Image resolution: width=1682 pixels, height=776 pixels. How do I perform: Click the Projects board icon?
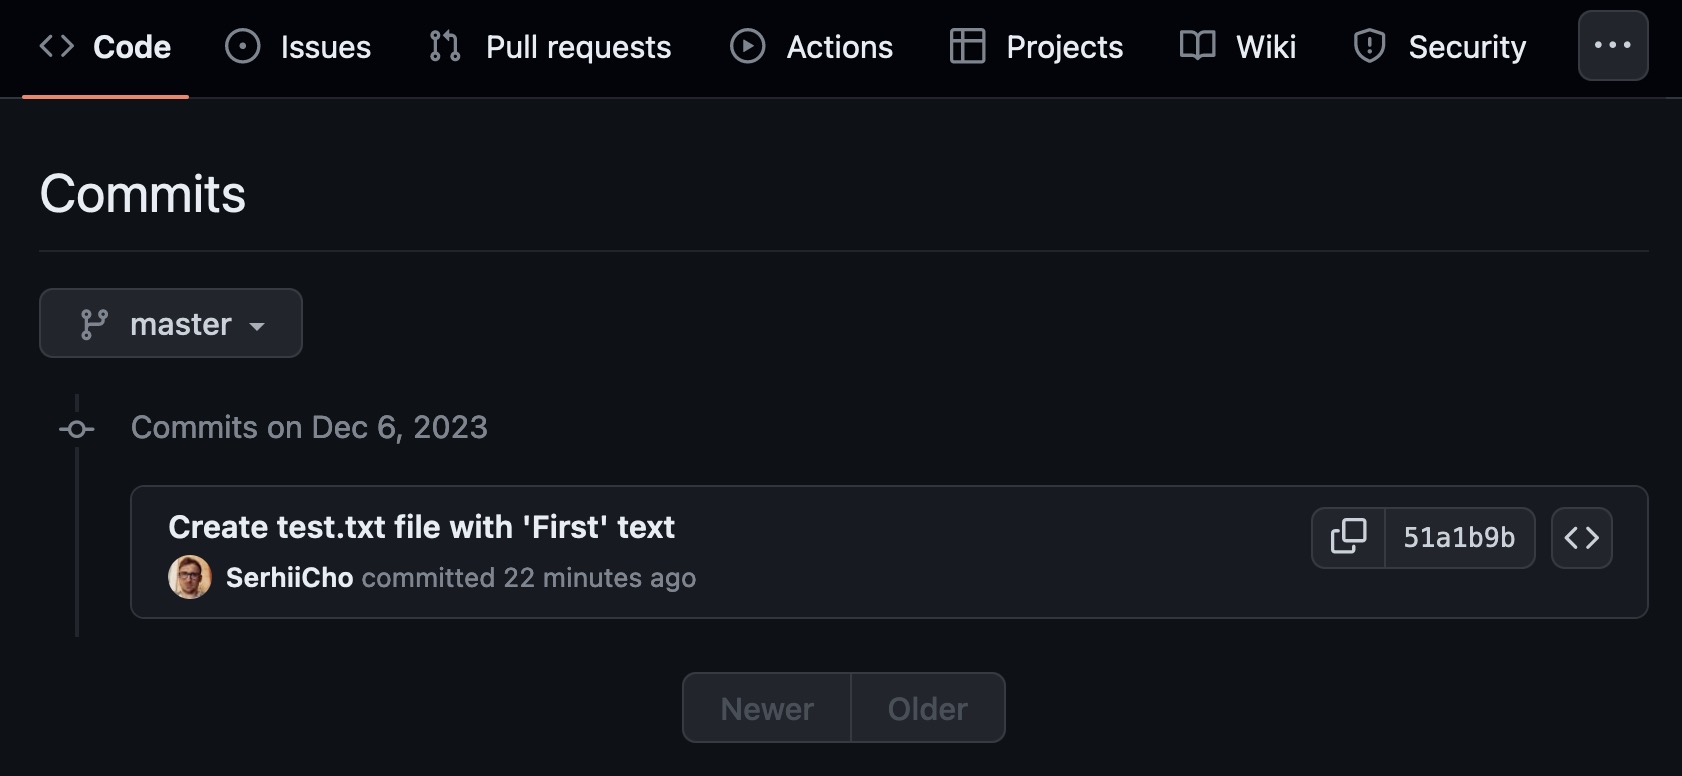966,45
